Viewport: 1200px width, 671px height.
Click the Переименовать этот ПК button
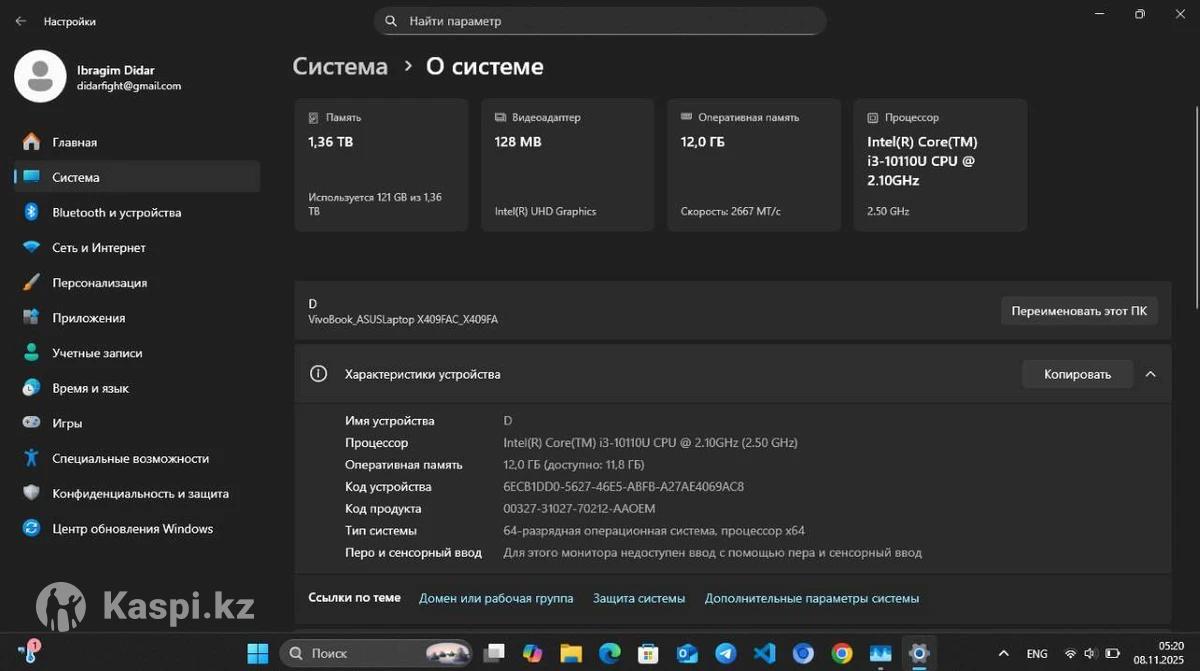[x=1079, y=311]
